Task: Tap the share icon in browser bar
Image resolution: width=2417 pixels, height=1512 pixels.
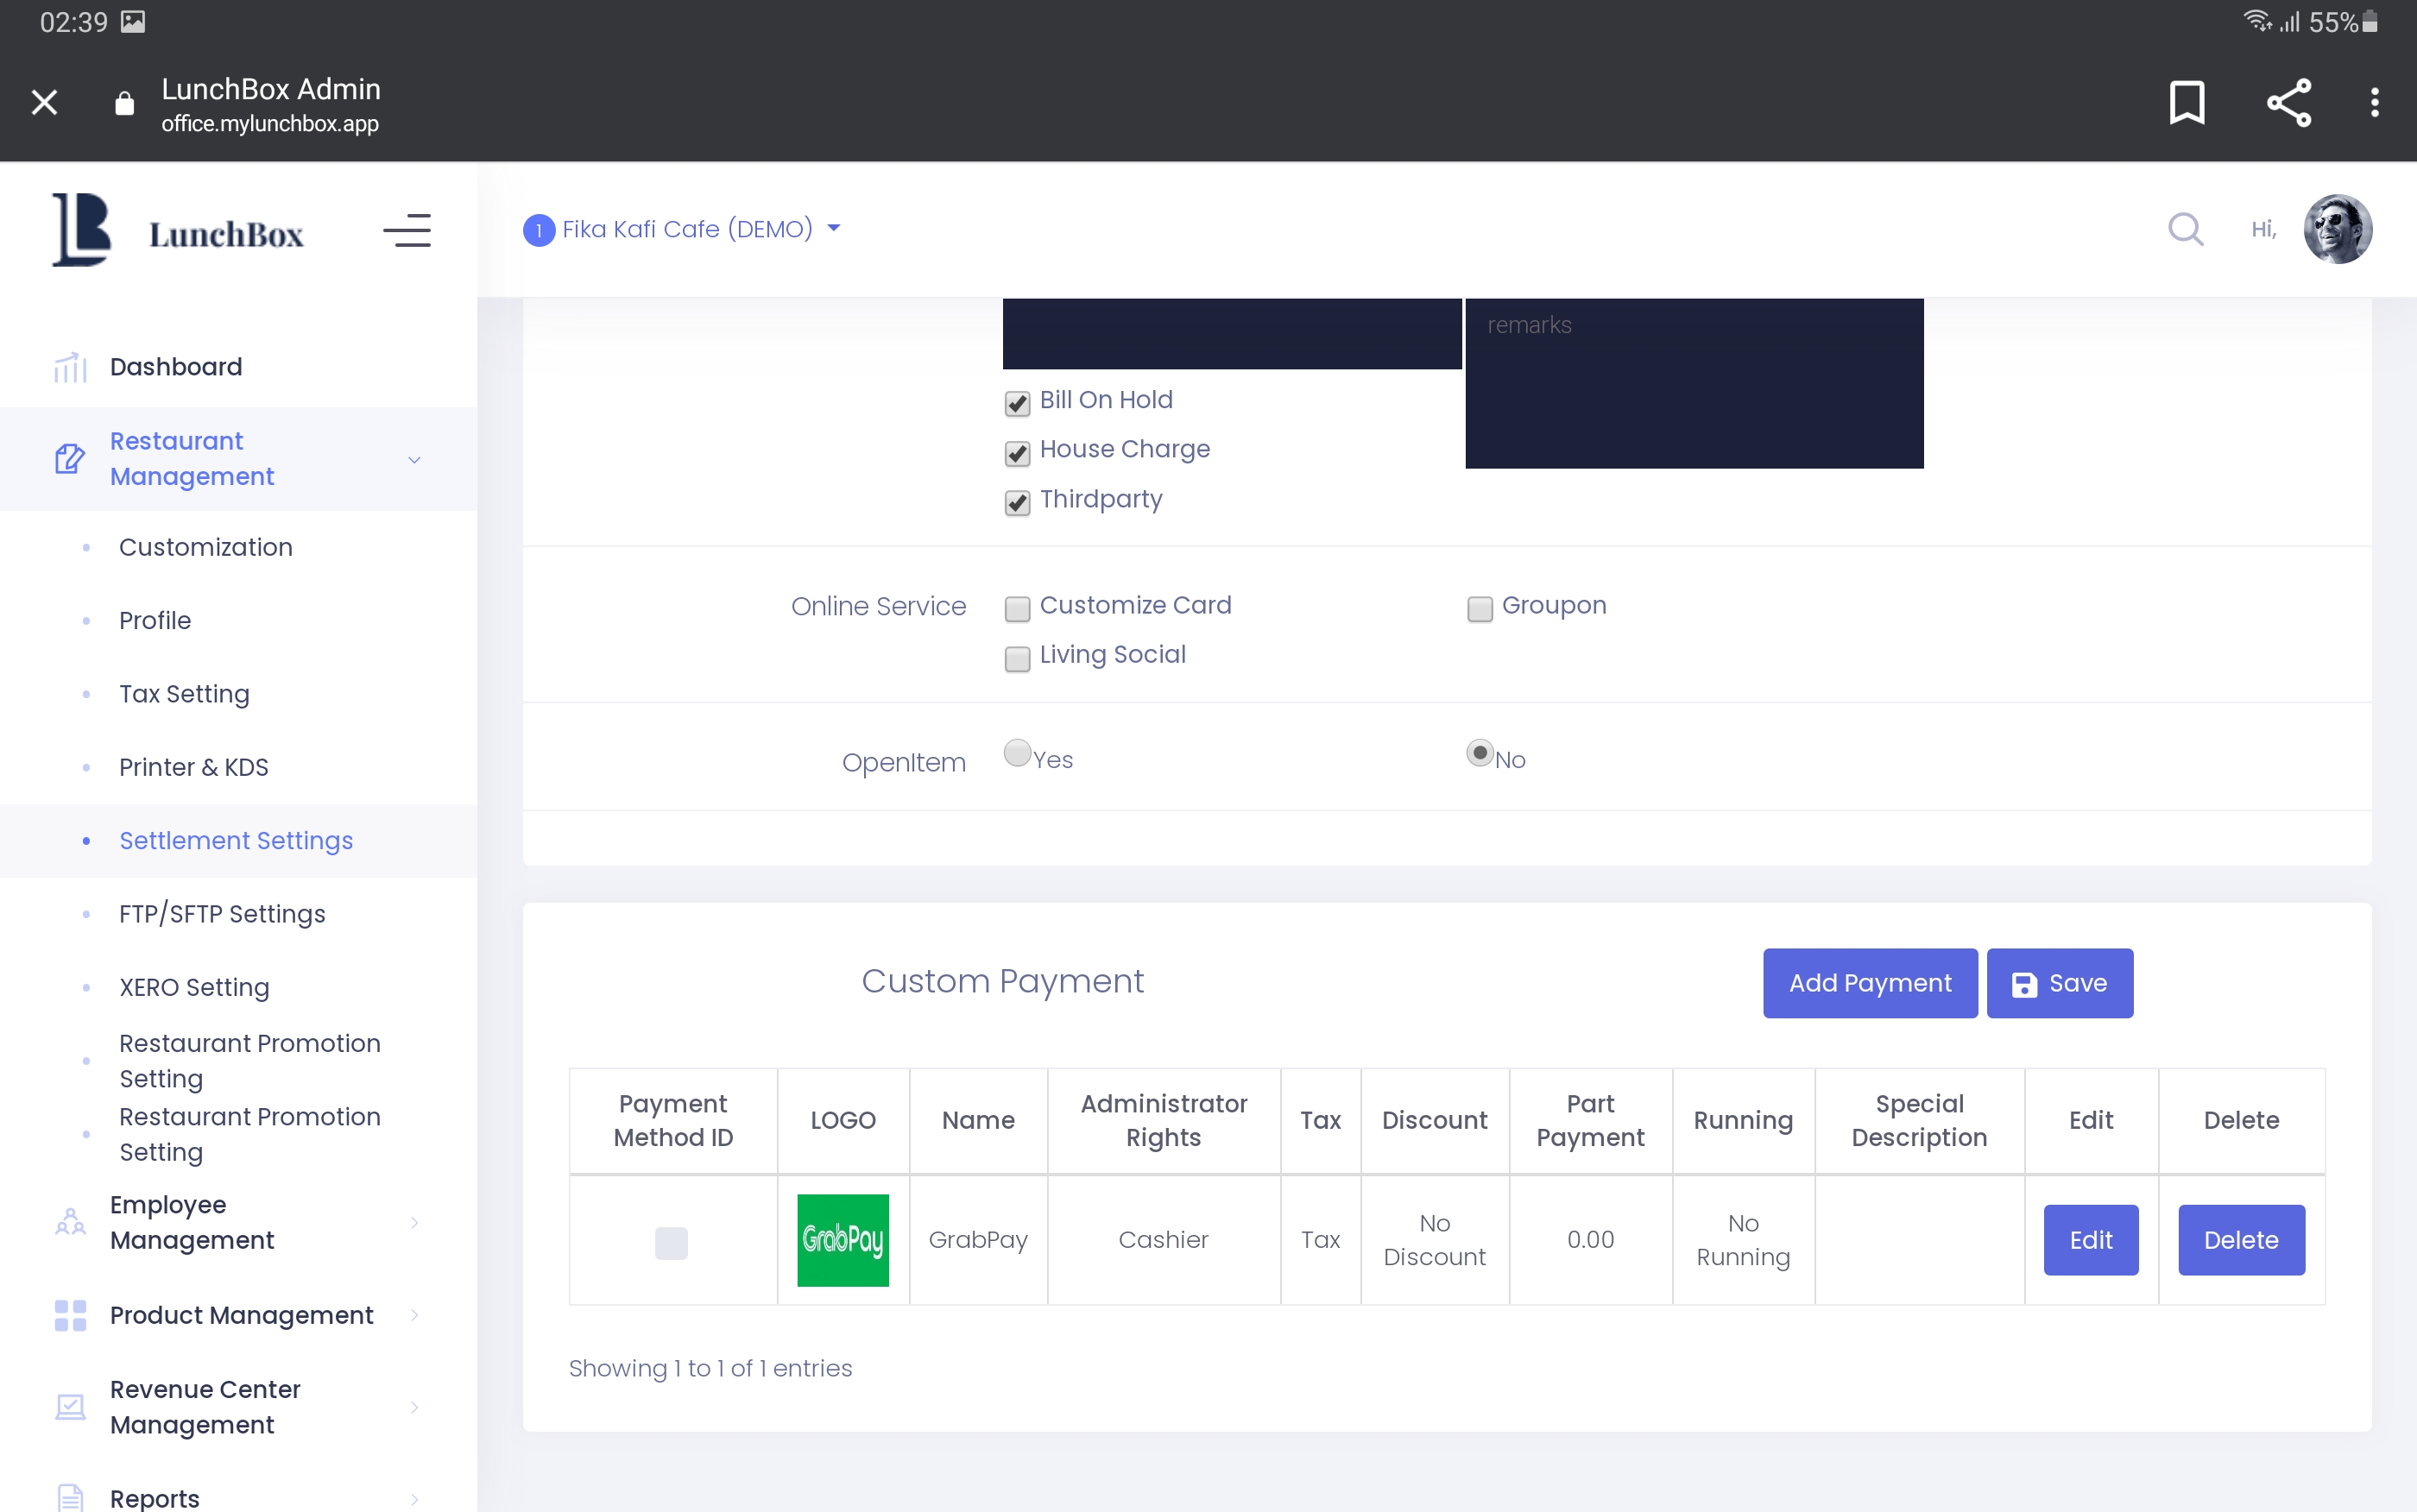Action: 2288,102
